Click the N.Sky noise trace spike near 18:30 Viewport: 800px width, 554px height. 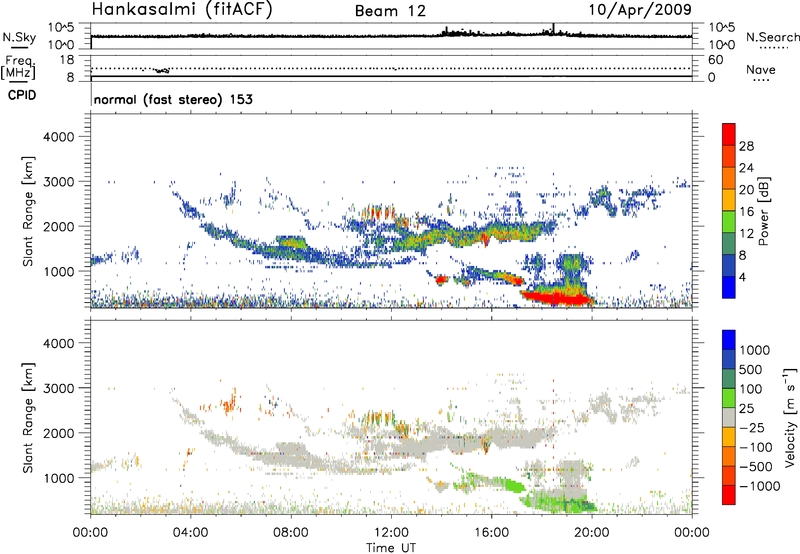[554, 29]
